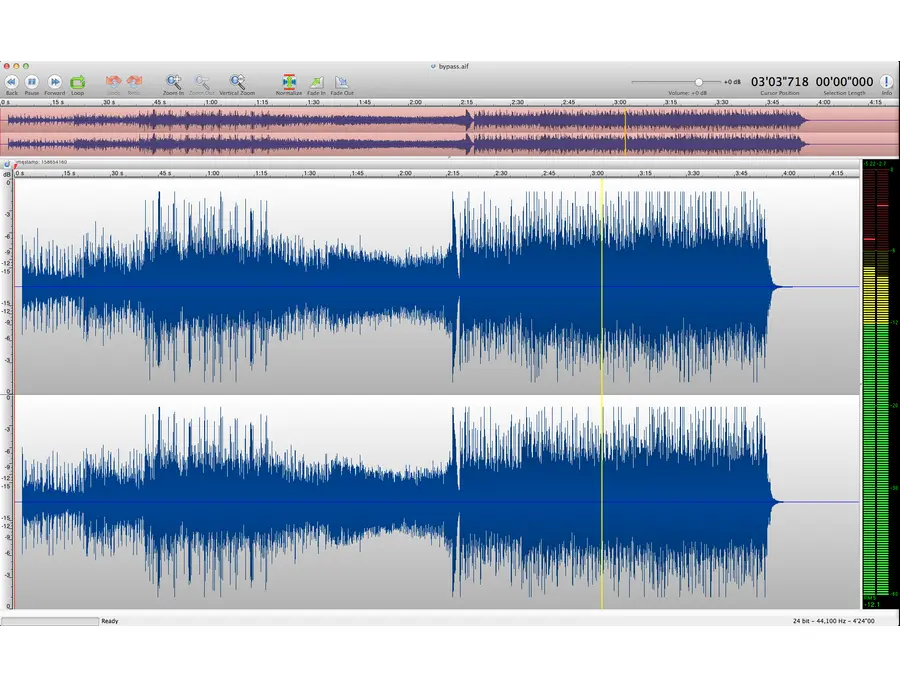Image resolution: width=900 pixels, height=687 pixels.
Task: Click the Forward skip button
Action: [x=55, y=83]
